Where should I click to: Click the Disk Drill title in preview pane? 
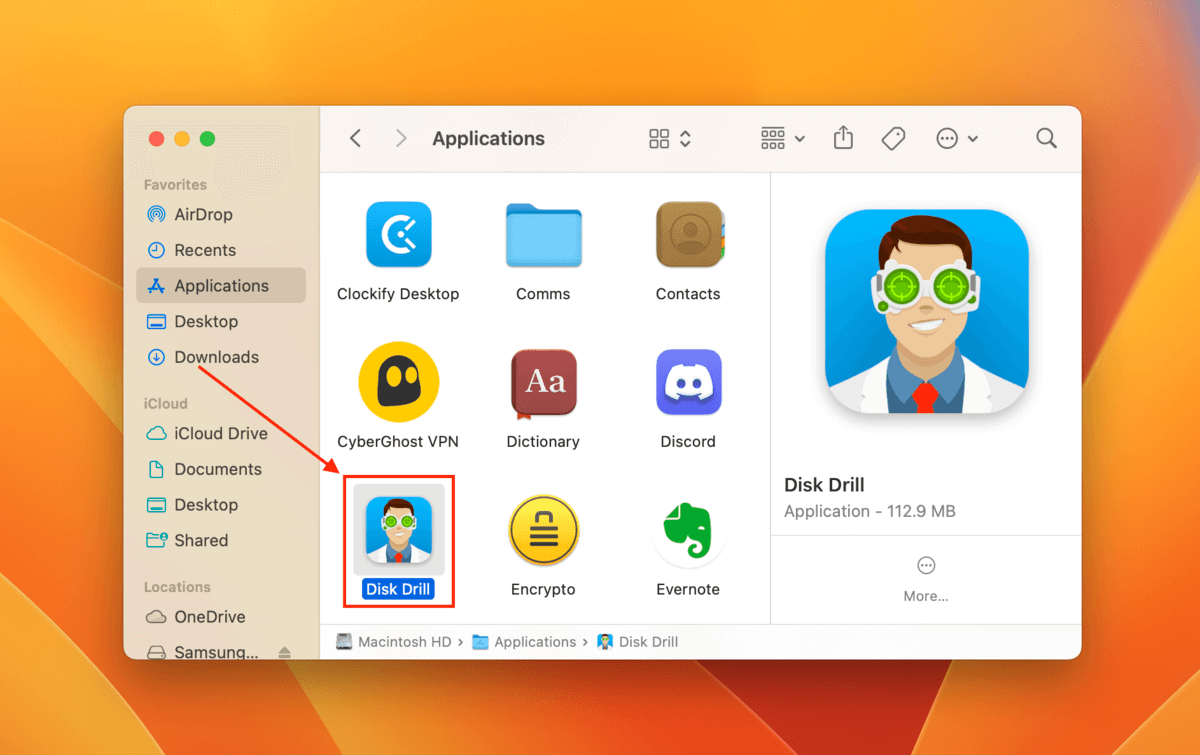(824, 485)
